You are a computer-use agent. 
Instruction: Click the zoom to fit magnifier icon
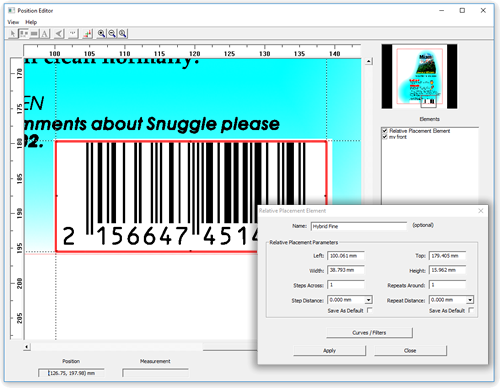(123, 33)
